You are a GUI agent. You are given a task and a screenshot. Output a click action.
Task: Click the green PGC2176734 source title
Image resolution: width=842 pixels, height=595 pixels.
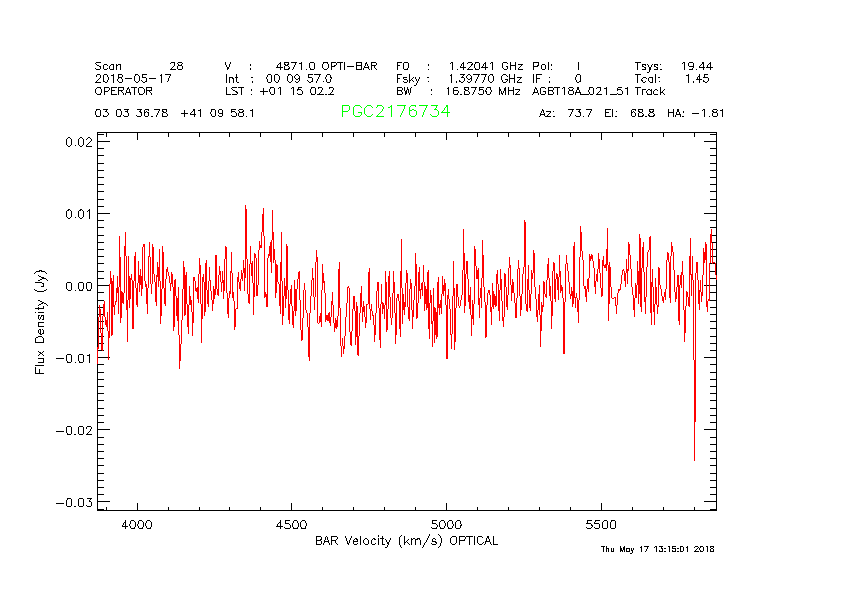click(x=395, y=112)
